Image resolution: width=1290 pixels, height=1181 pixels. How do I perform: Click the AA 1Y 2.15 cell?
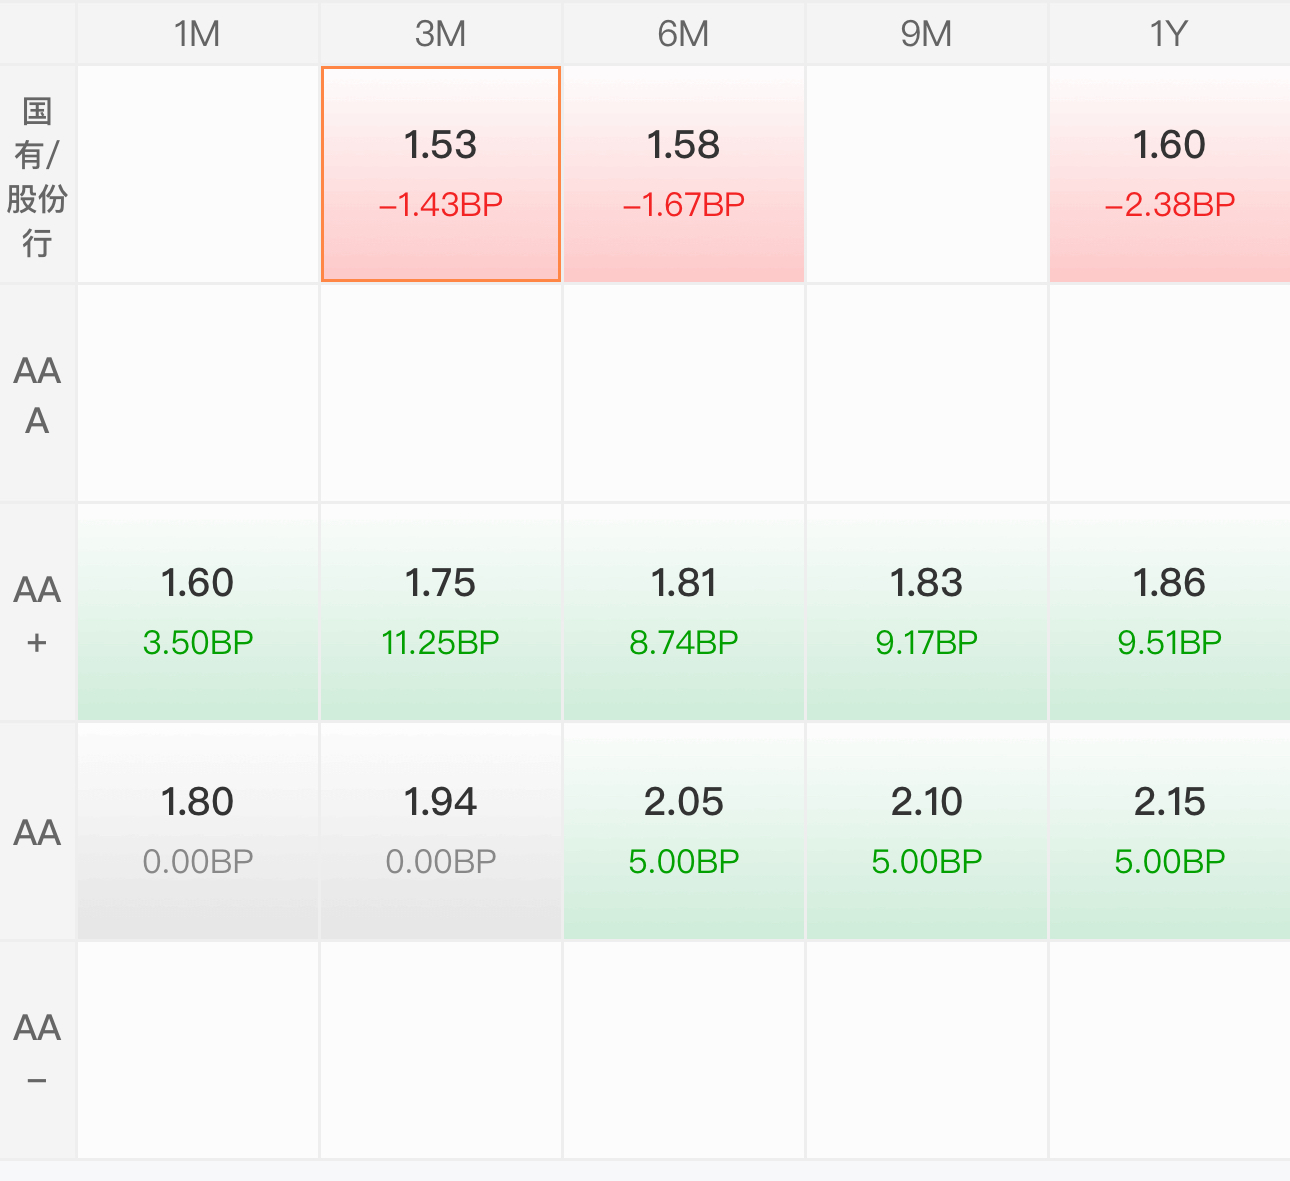click(x=1170, y=831)
